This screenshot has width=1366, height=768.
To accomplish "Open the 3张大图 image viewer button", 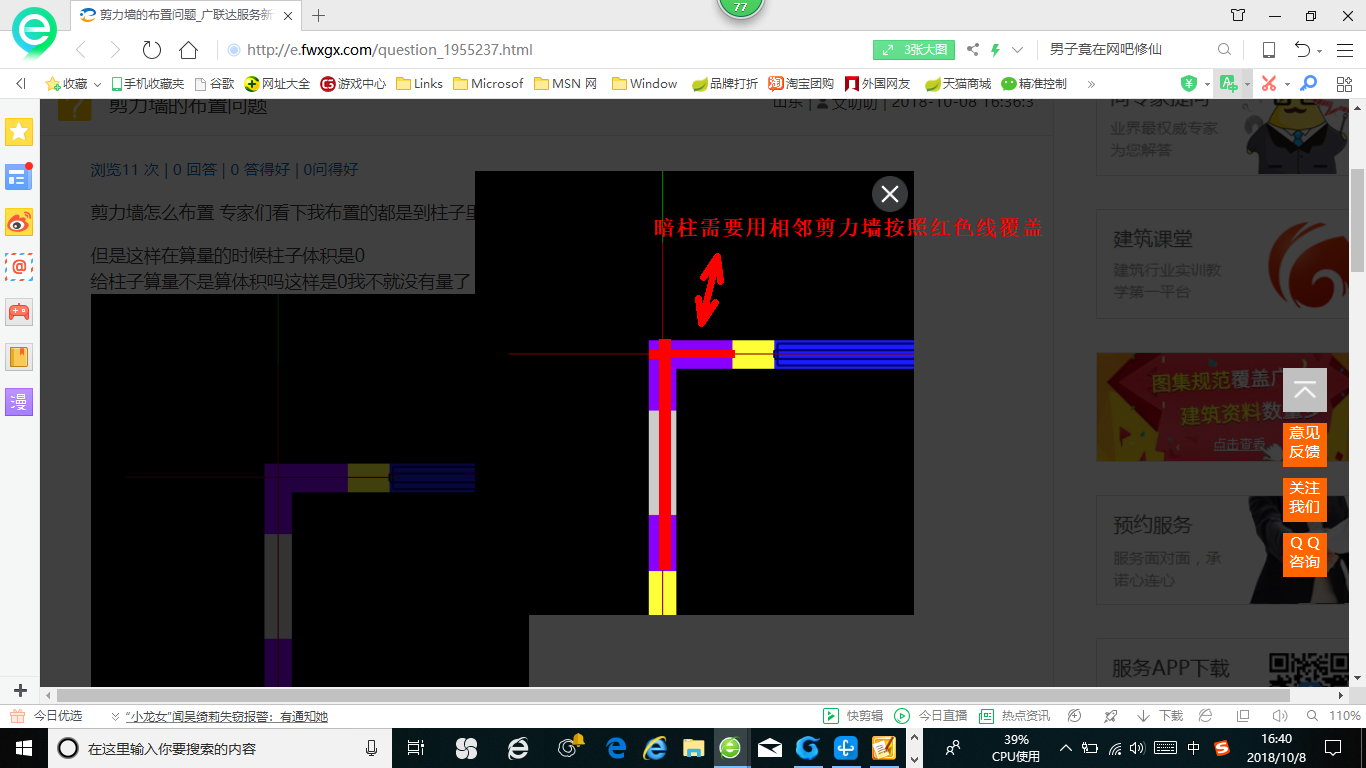I will click(914, 50).
